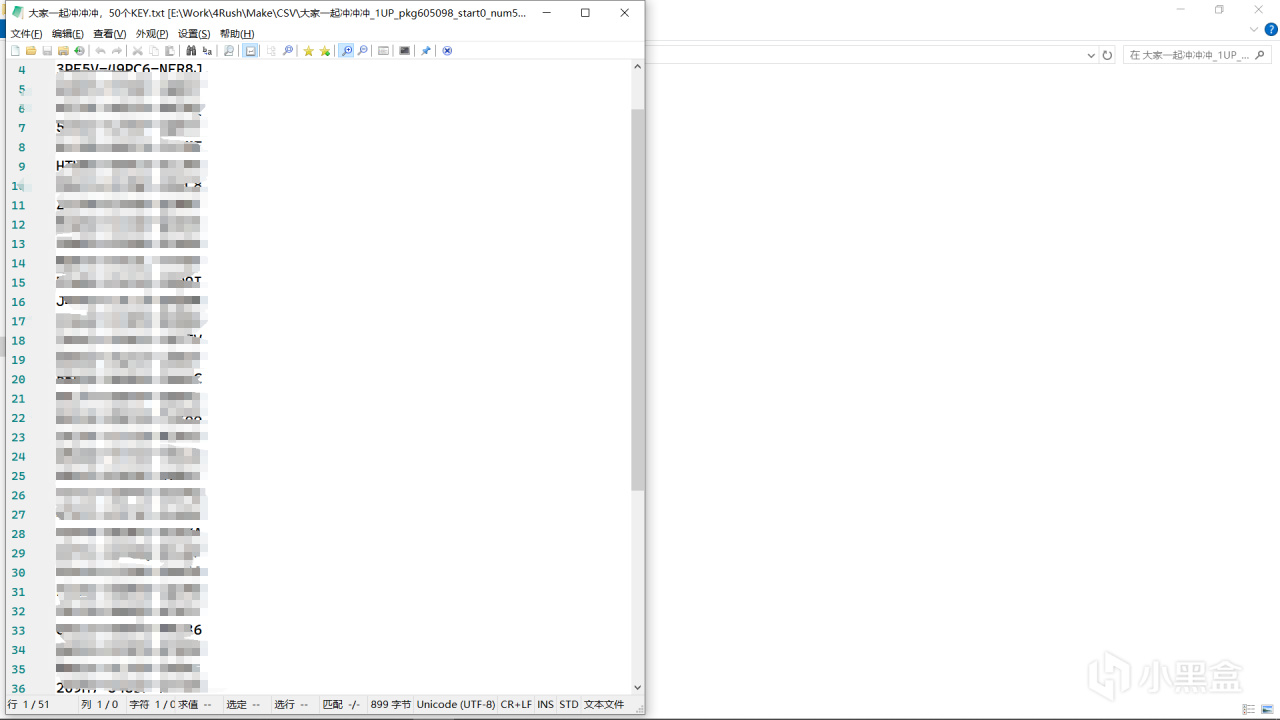Click line number 11 in the margin
Screen dimensions: 1280x720
(19, 205)
